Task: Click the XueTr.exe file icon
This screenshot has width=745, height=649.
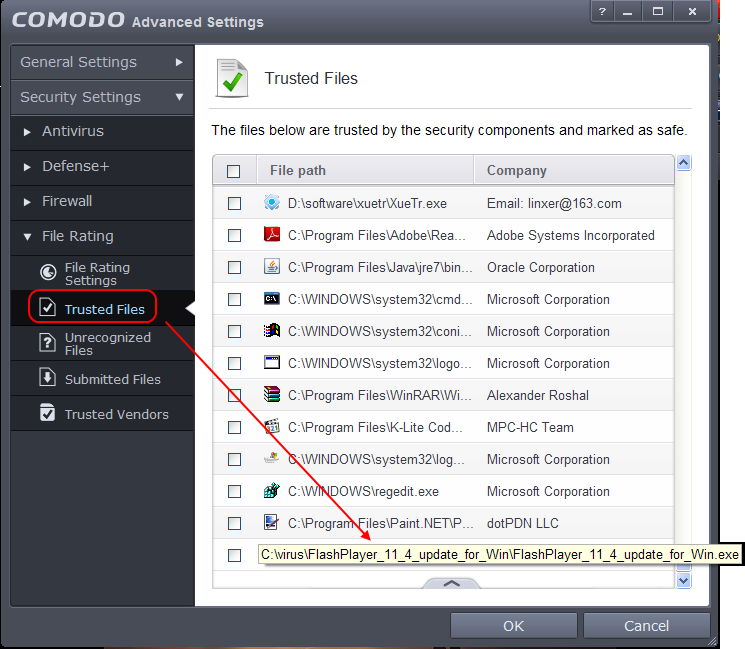Action: click(272, 203)
